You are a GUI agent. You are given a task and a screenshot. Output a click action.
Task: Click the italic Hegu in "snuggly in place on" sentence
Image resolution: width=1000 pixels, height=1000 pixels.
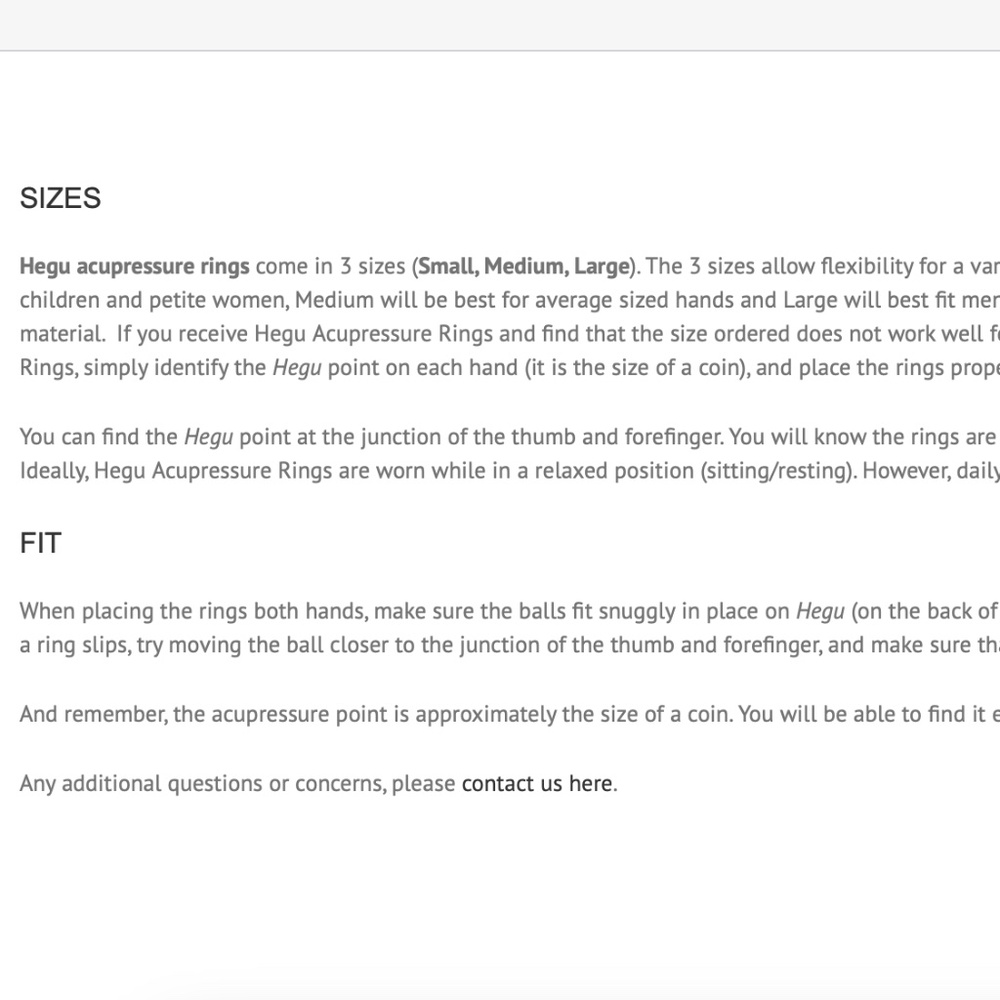tap(820, 611)
